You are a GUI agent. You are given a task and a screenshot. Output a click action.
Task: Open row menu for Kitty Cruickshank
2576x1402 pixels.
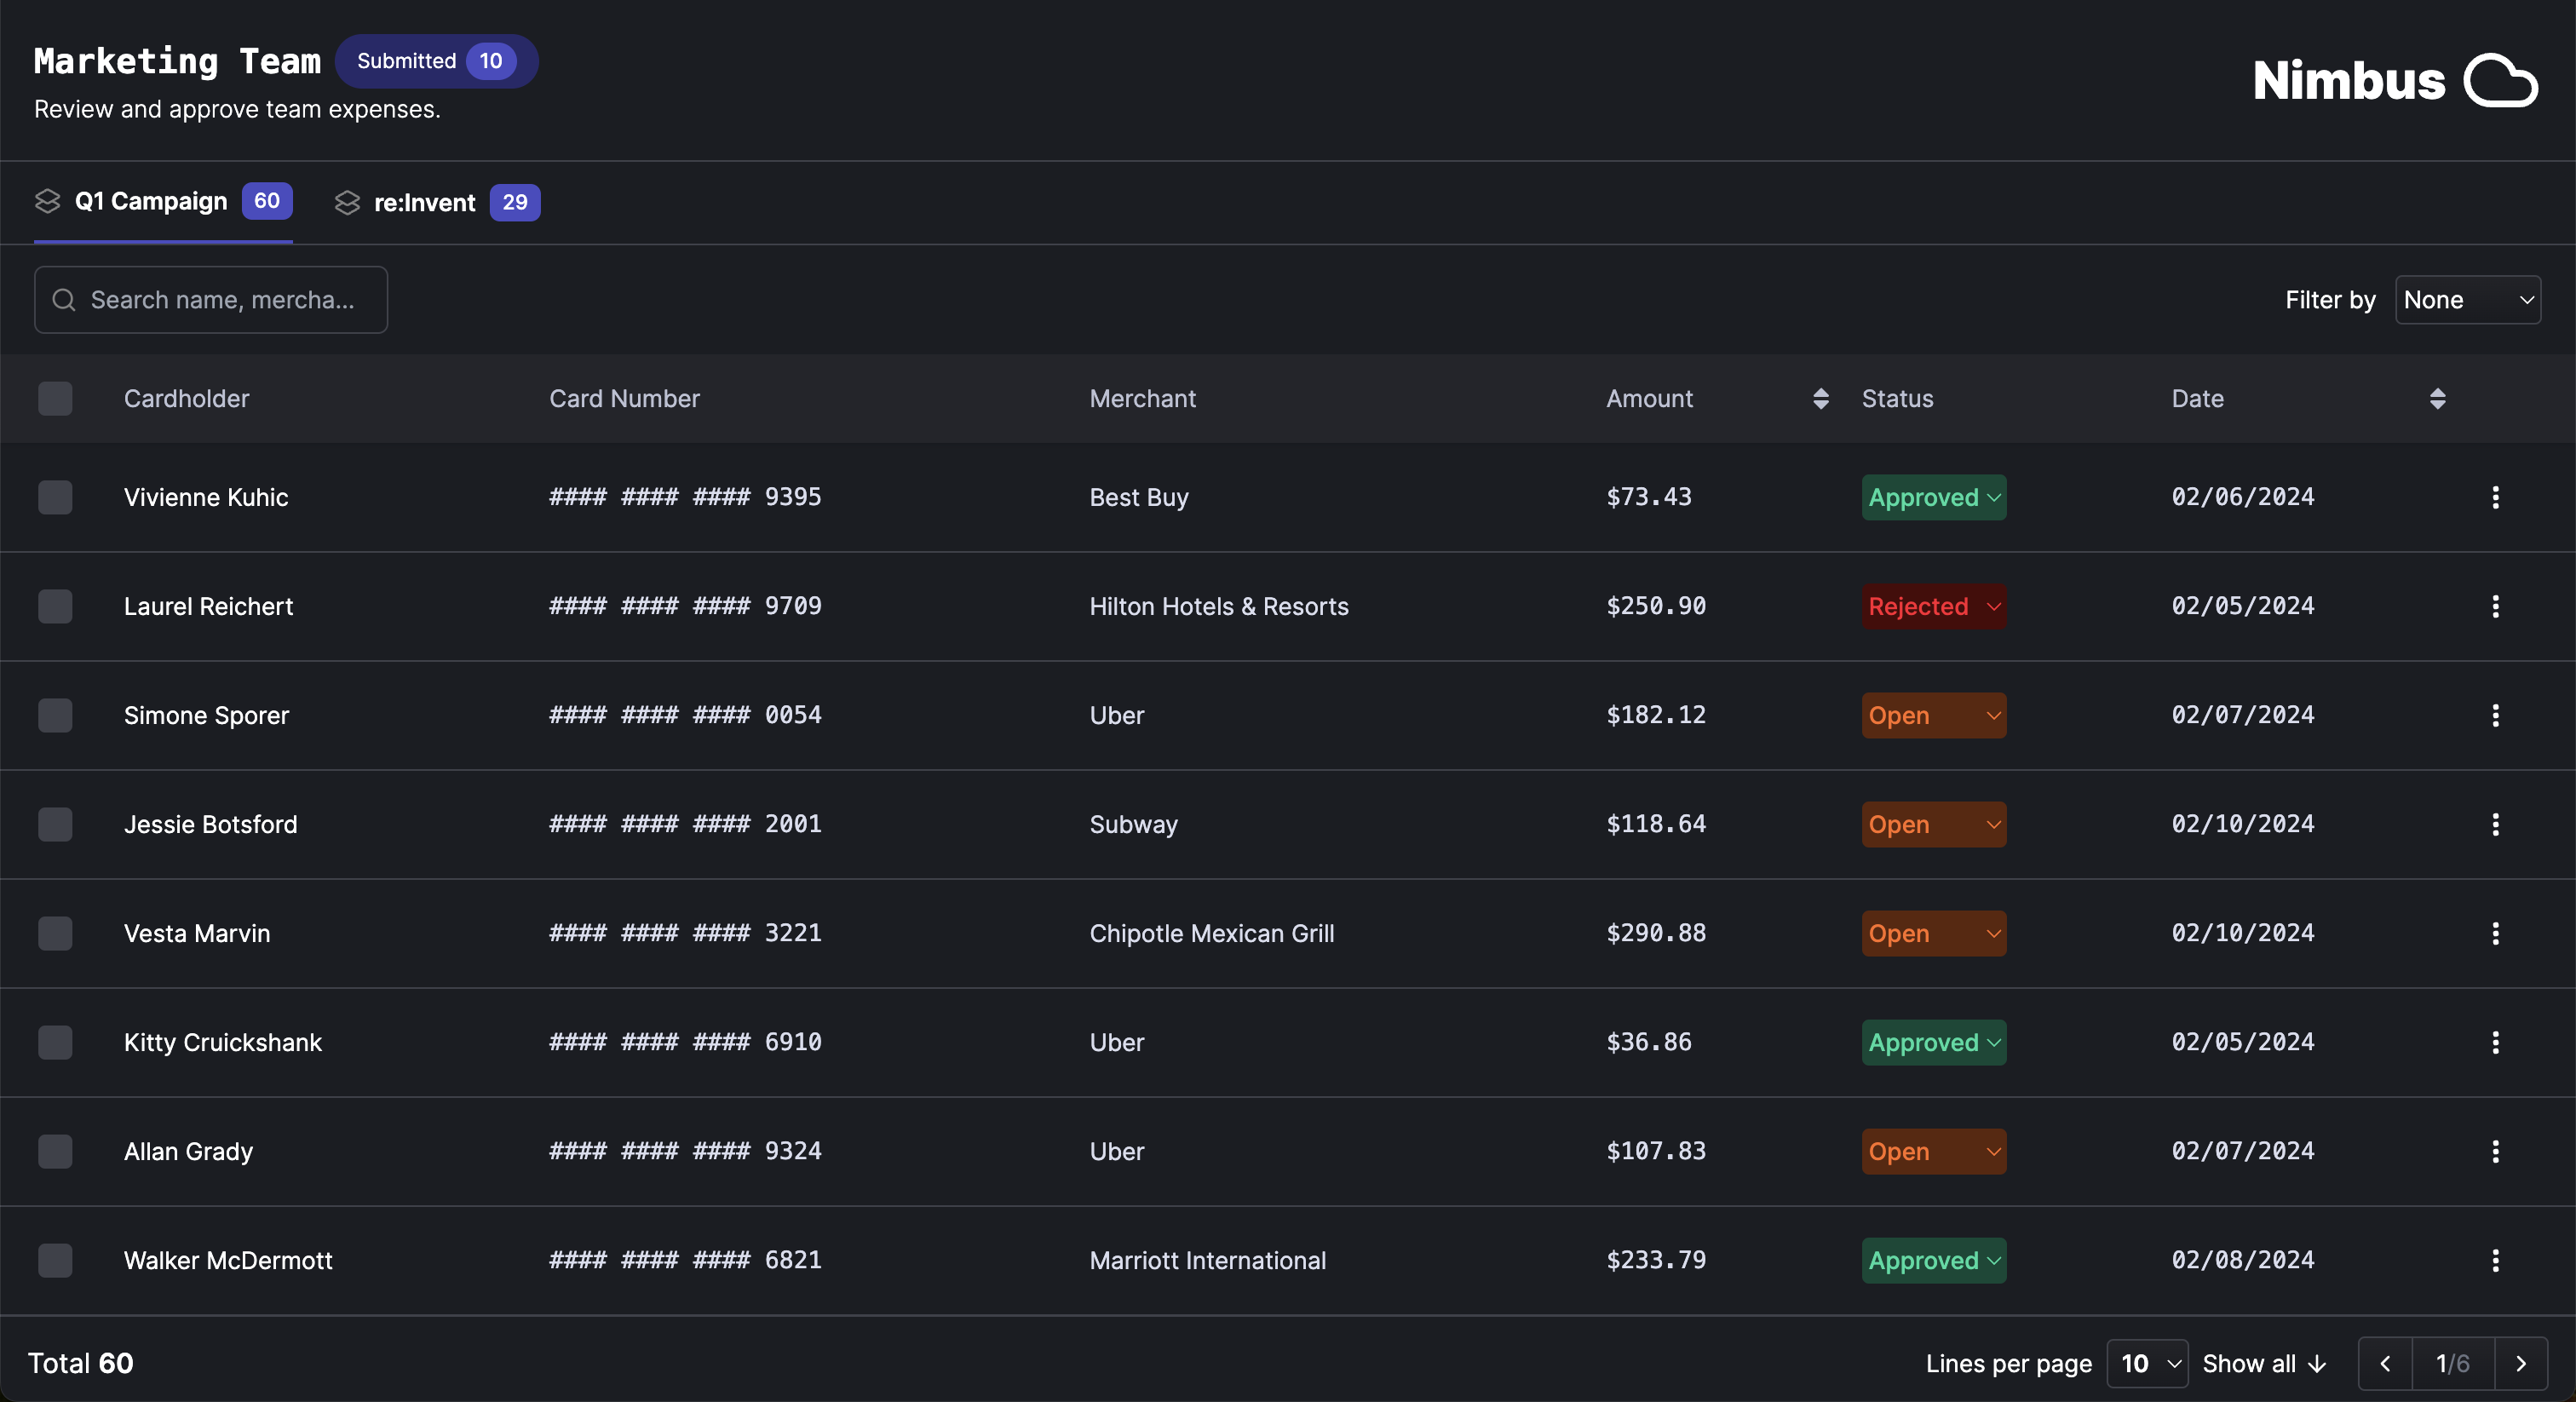coord(2495,1042)
